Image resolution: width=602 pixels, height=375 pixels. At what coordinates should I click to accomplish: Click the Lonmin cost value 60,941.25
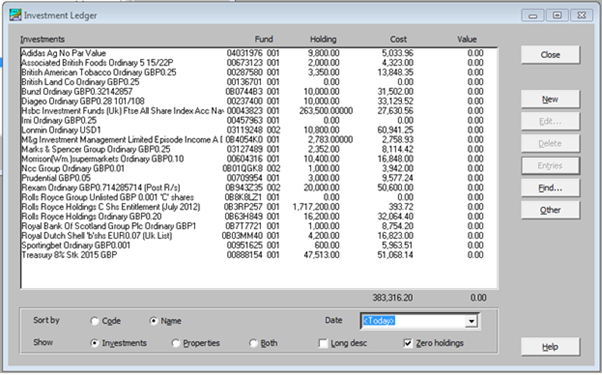point(395,130)
